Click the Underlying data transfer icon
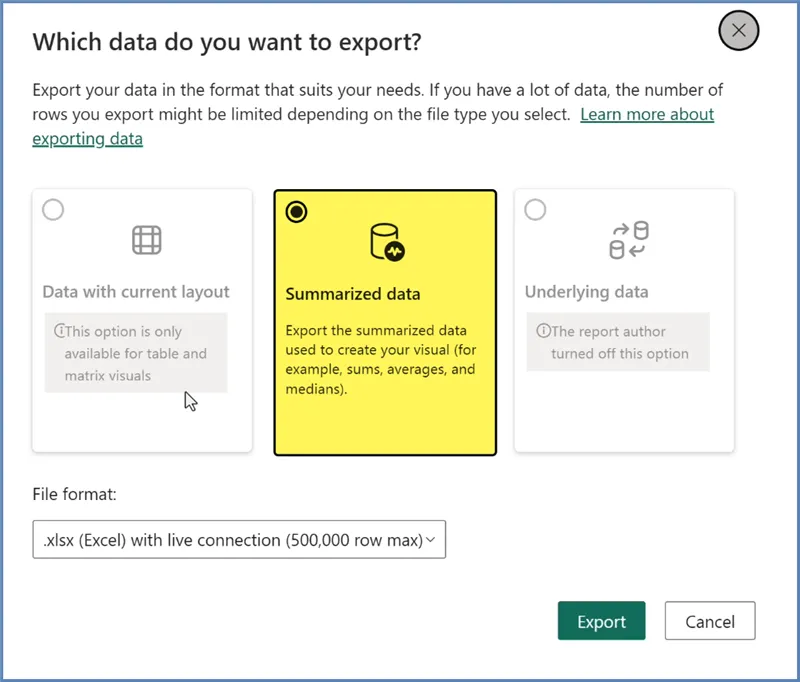 [x=629, y=240]
